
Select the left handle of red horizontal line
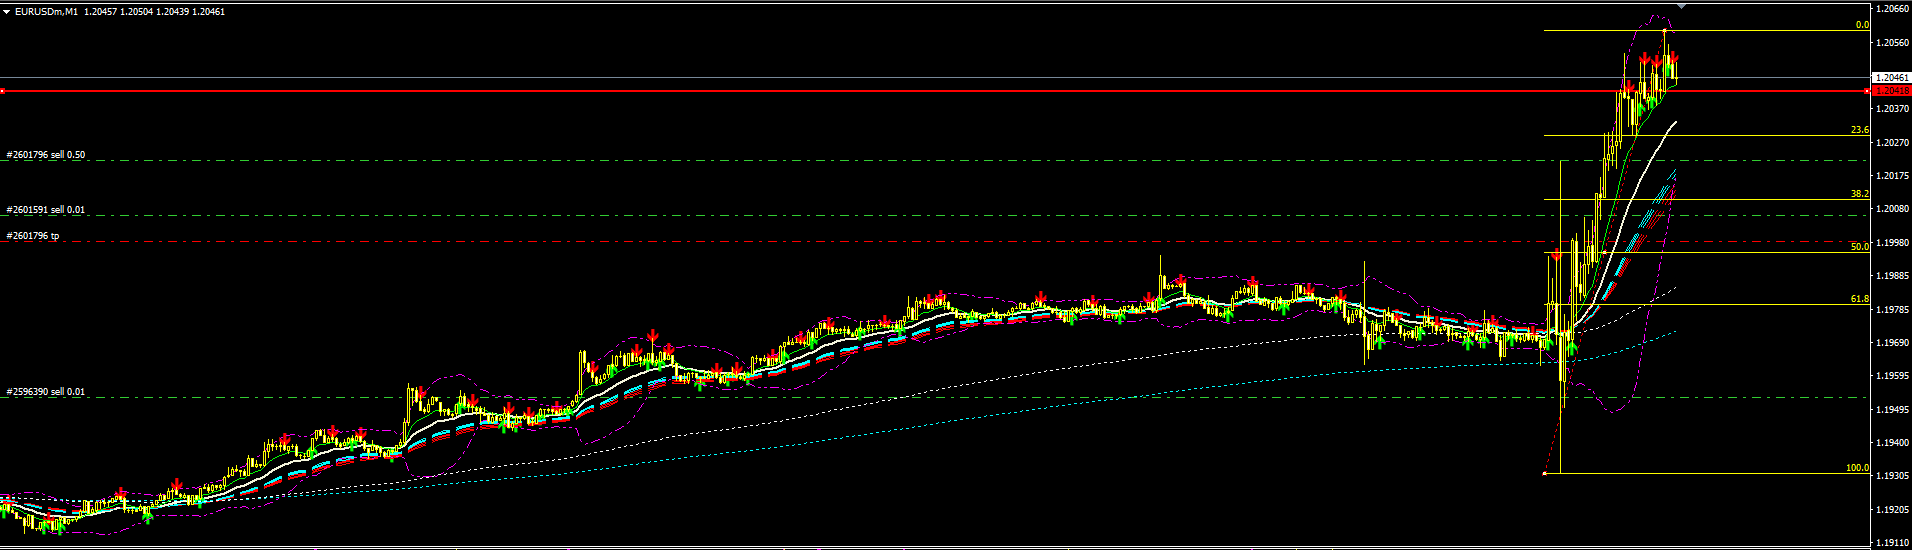point(3,91)
